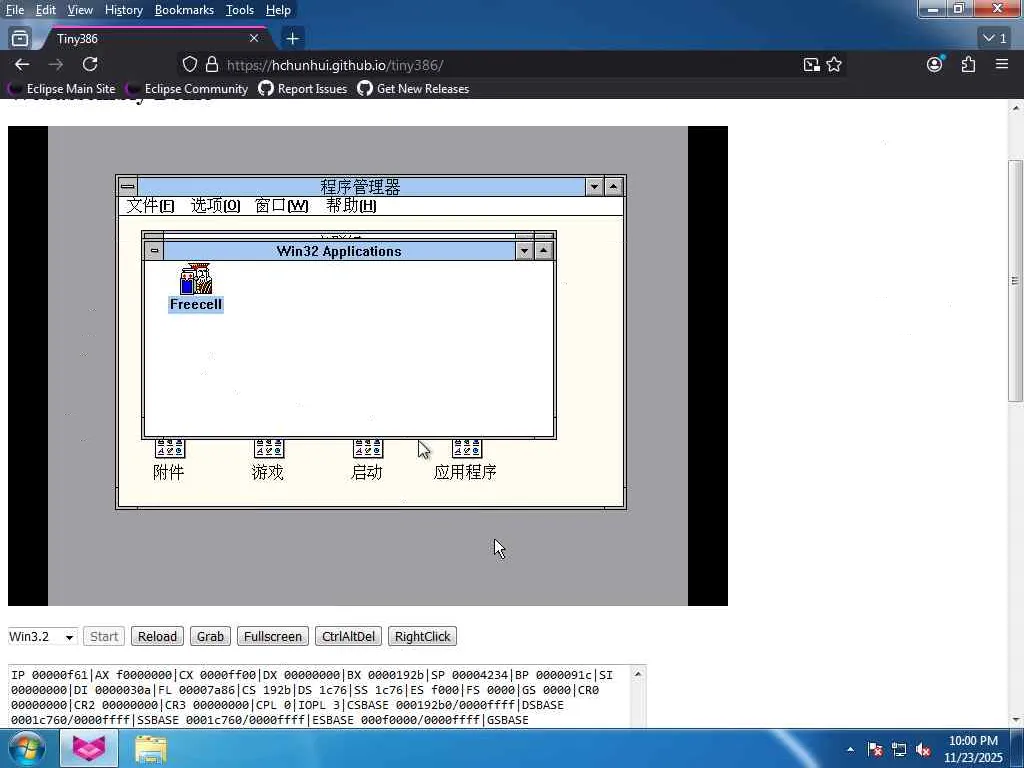
Task: Open the Firefox History menu
Action: (x=123, y=10)
